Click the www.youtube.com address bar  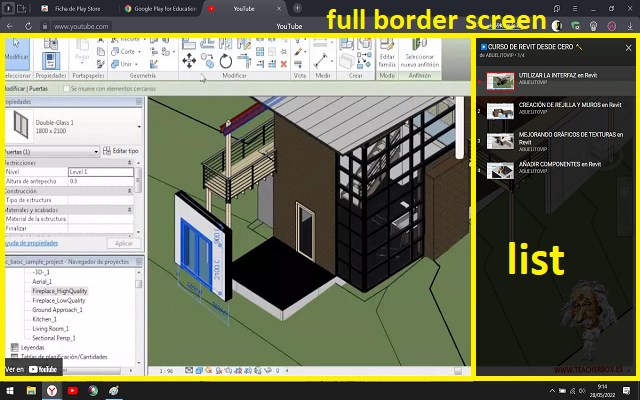[81, 26]
